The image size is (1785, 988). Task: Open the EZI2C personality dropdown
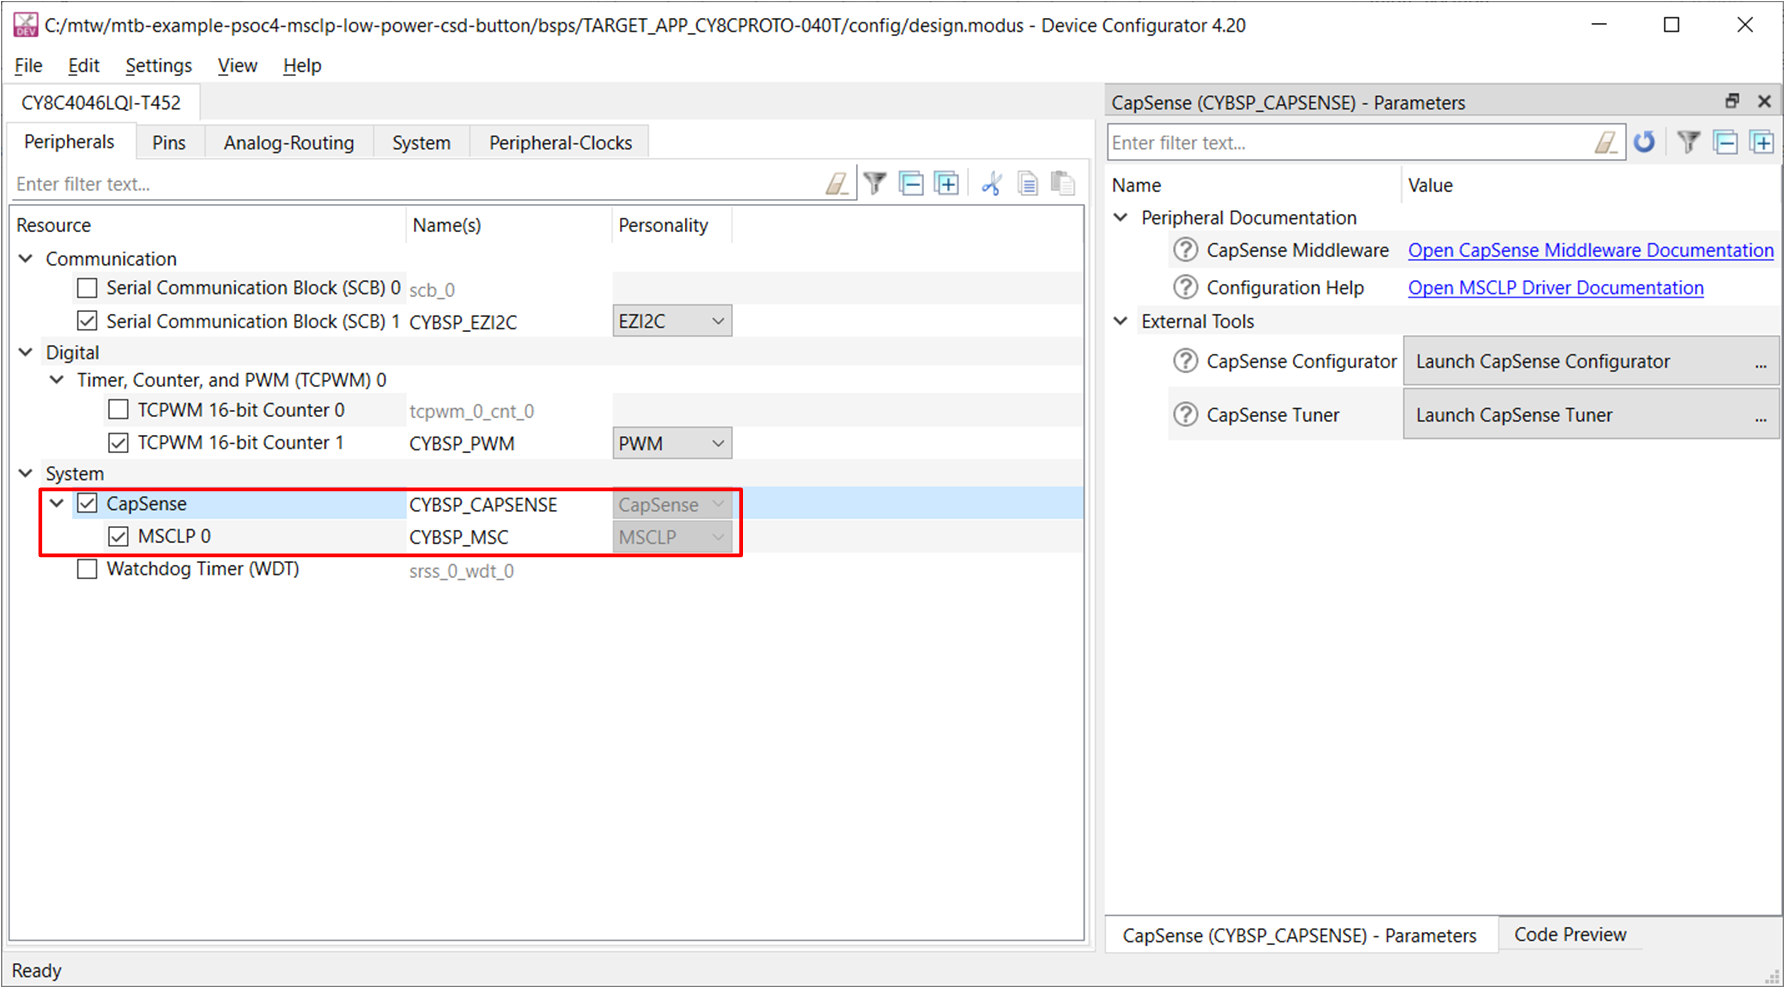point(672,321)
